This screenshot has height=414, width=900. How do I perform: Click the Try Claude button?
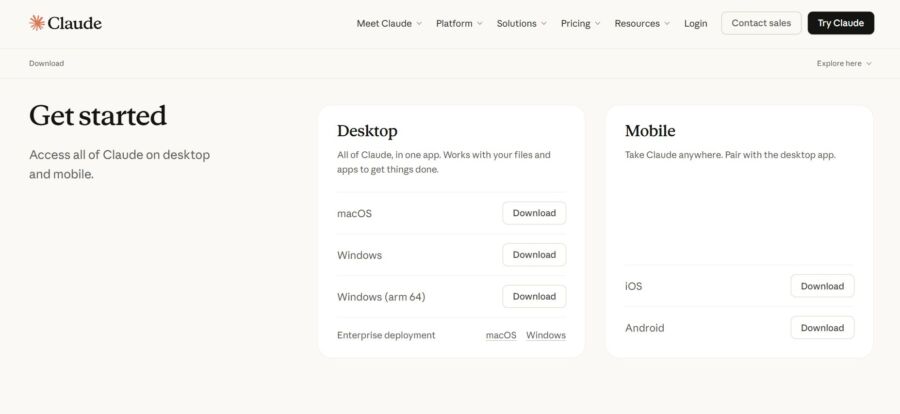(x=841, y=23)
